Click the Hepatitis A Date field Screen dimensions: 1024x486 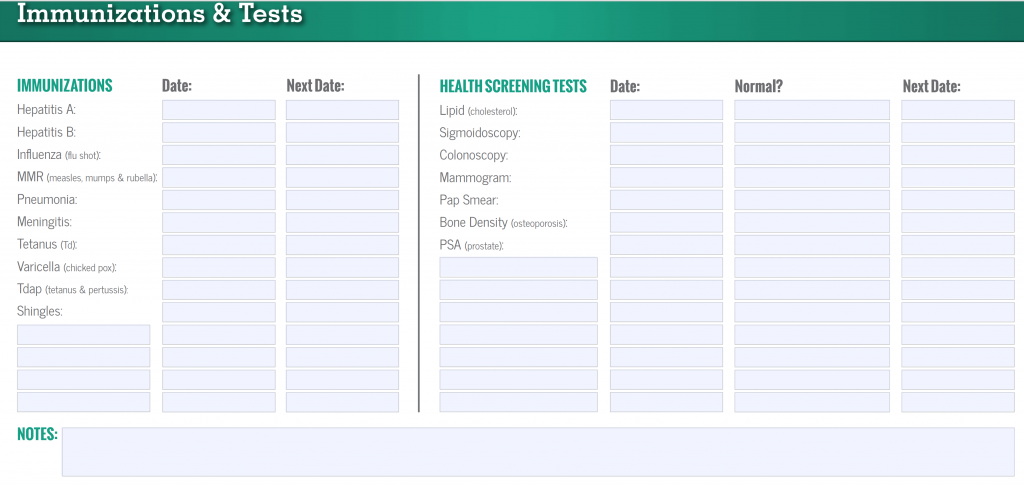click(219, 110)
